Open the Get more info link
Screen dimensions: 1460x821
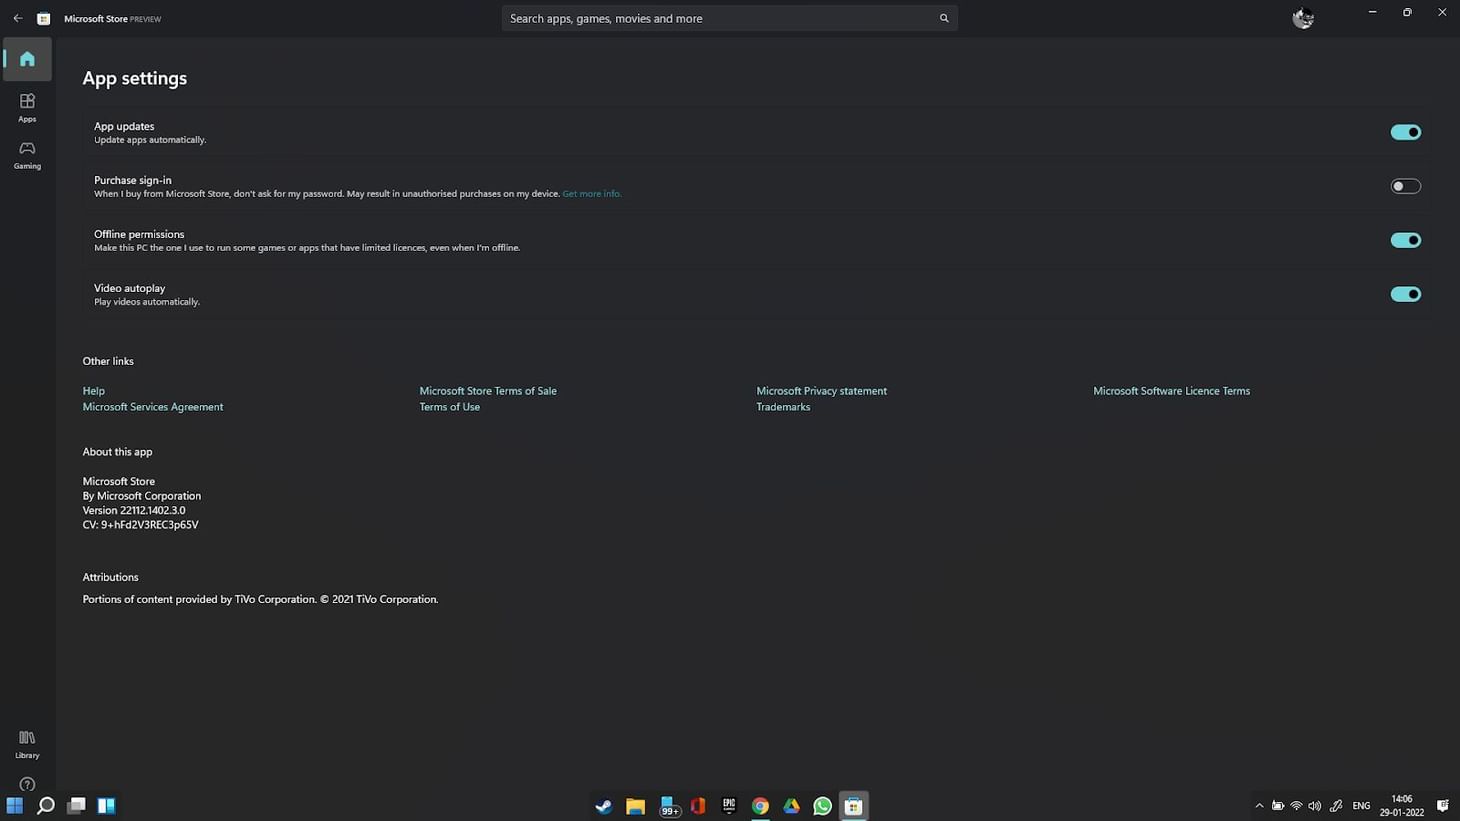coord(591,194)
